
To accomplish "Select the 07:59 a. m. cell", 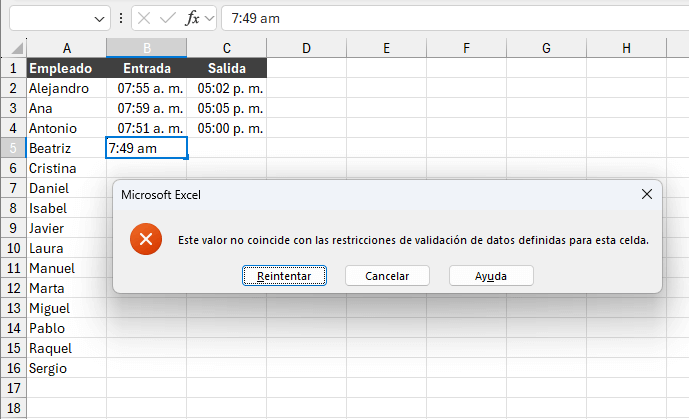I will 146,108.
